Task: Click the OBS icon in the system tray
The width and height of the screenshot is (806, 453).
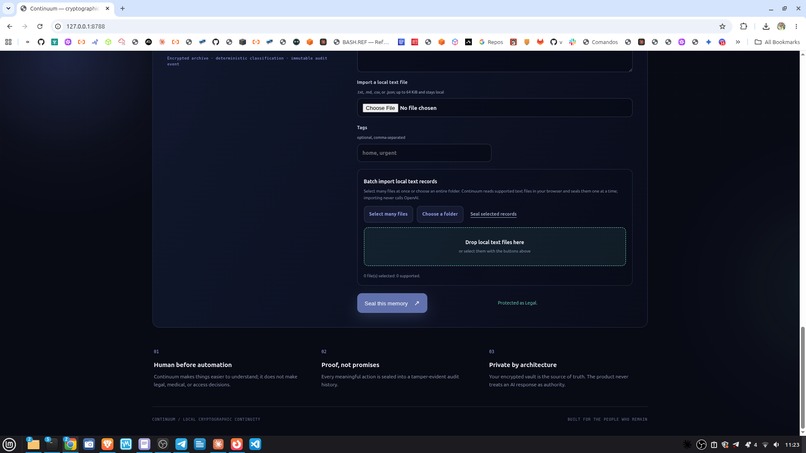Action: point(701,445)
